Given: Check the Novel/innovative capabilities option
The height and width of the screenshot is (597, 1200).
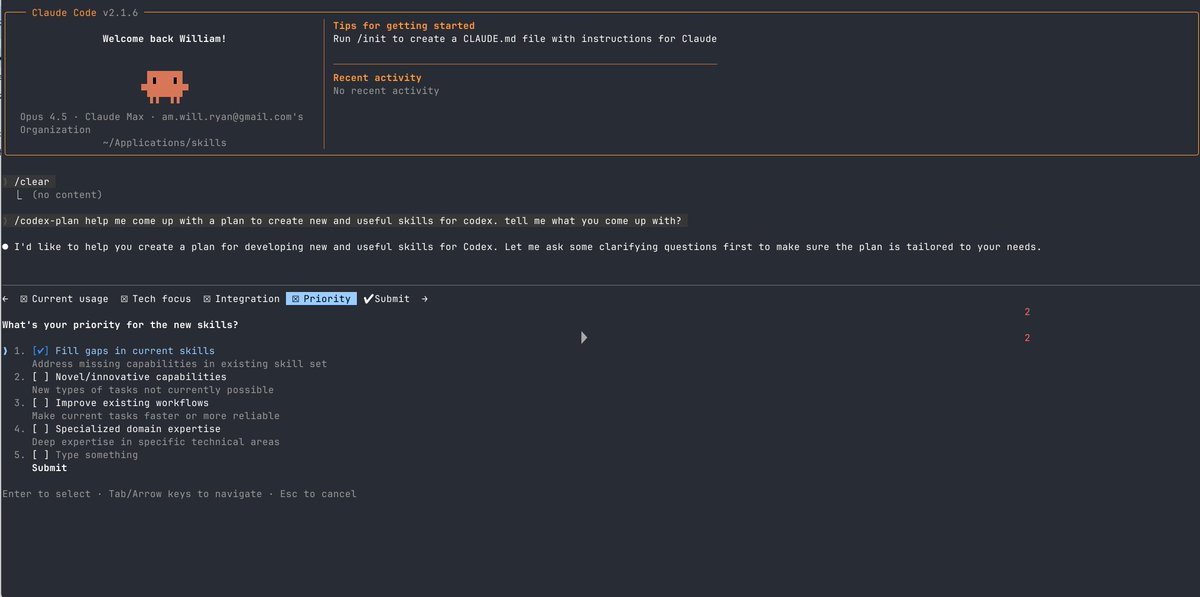Looking at the screenshot, I should [40, 377].
